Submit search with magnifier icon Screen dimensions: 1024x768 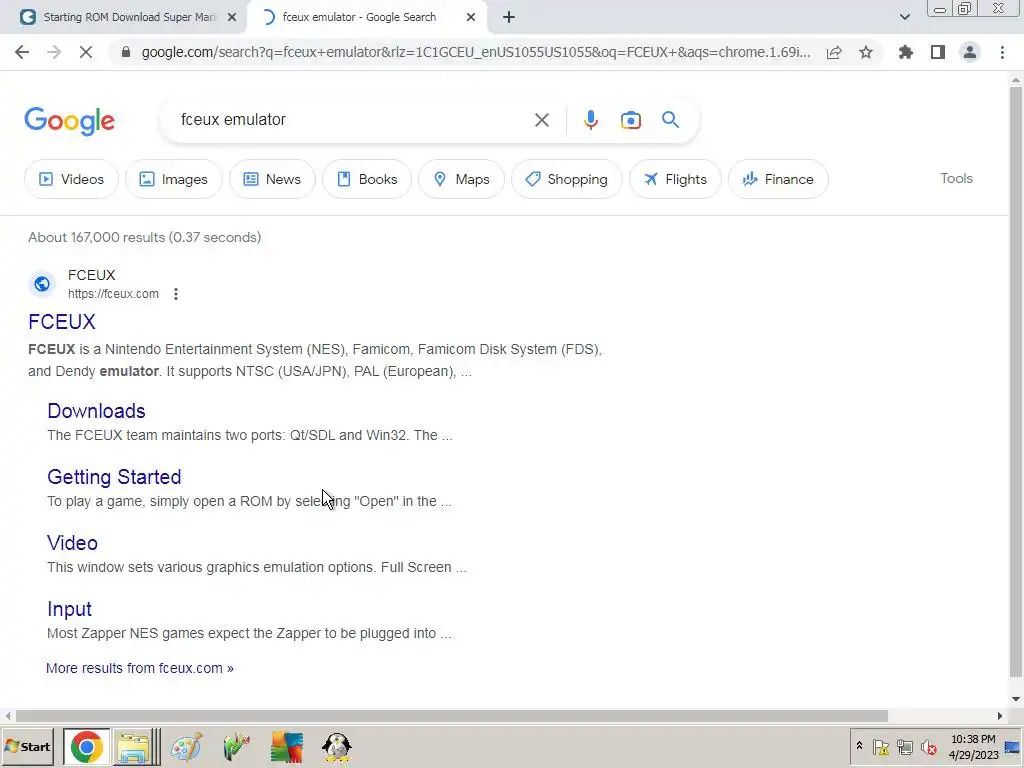click(x=670, y=120)
